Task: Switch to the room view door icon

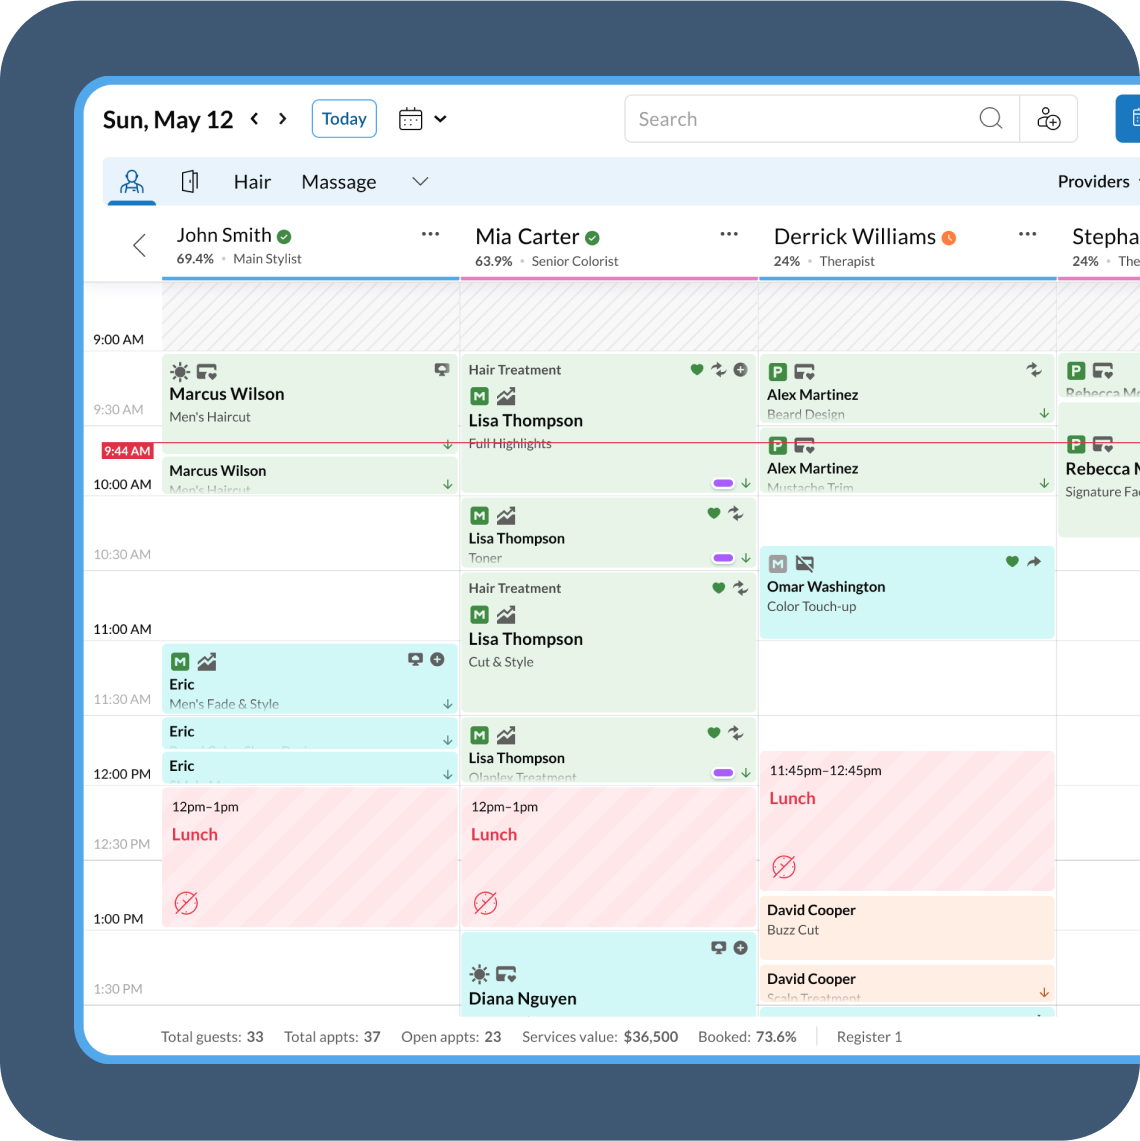Action: point(190,182)
